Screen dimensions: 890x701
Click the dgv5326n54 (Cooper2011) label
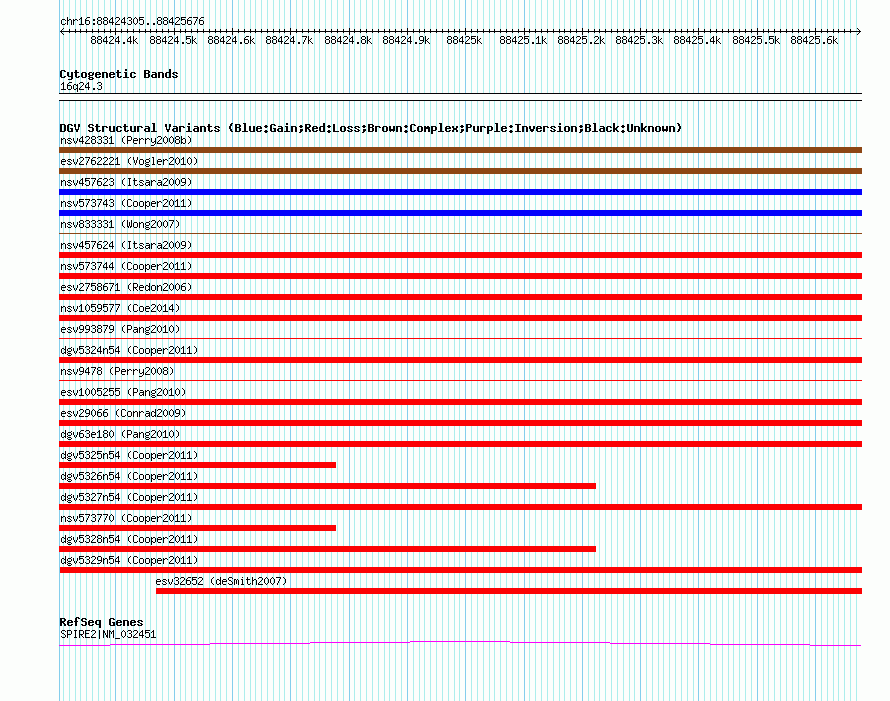[x=129, y=476]
